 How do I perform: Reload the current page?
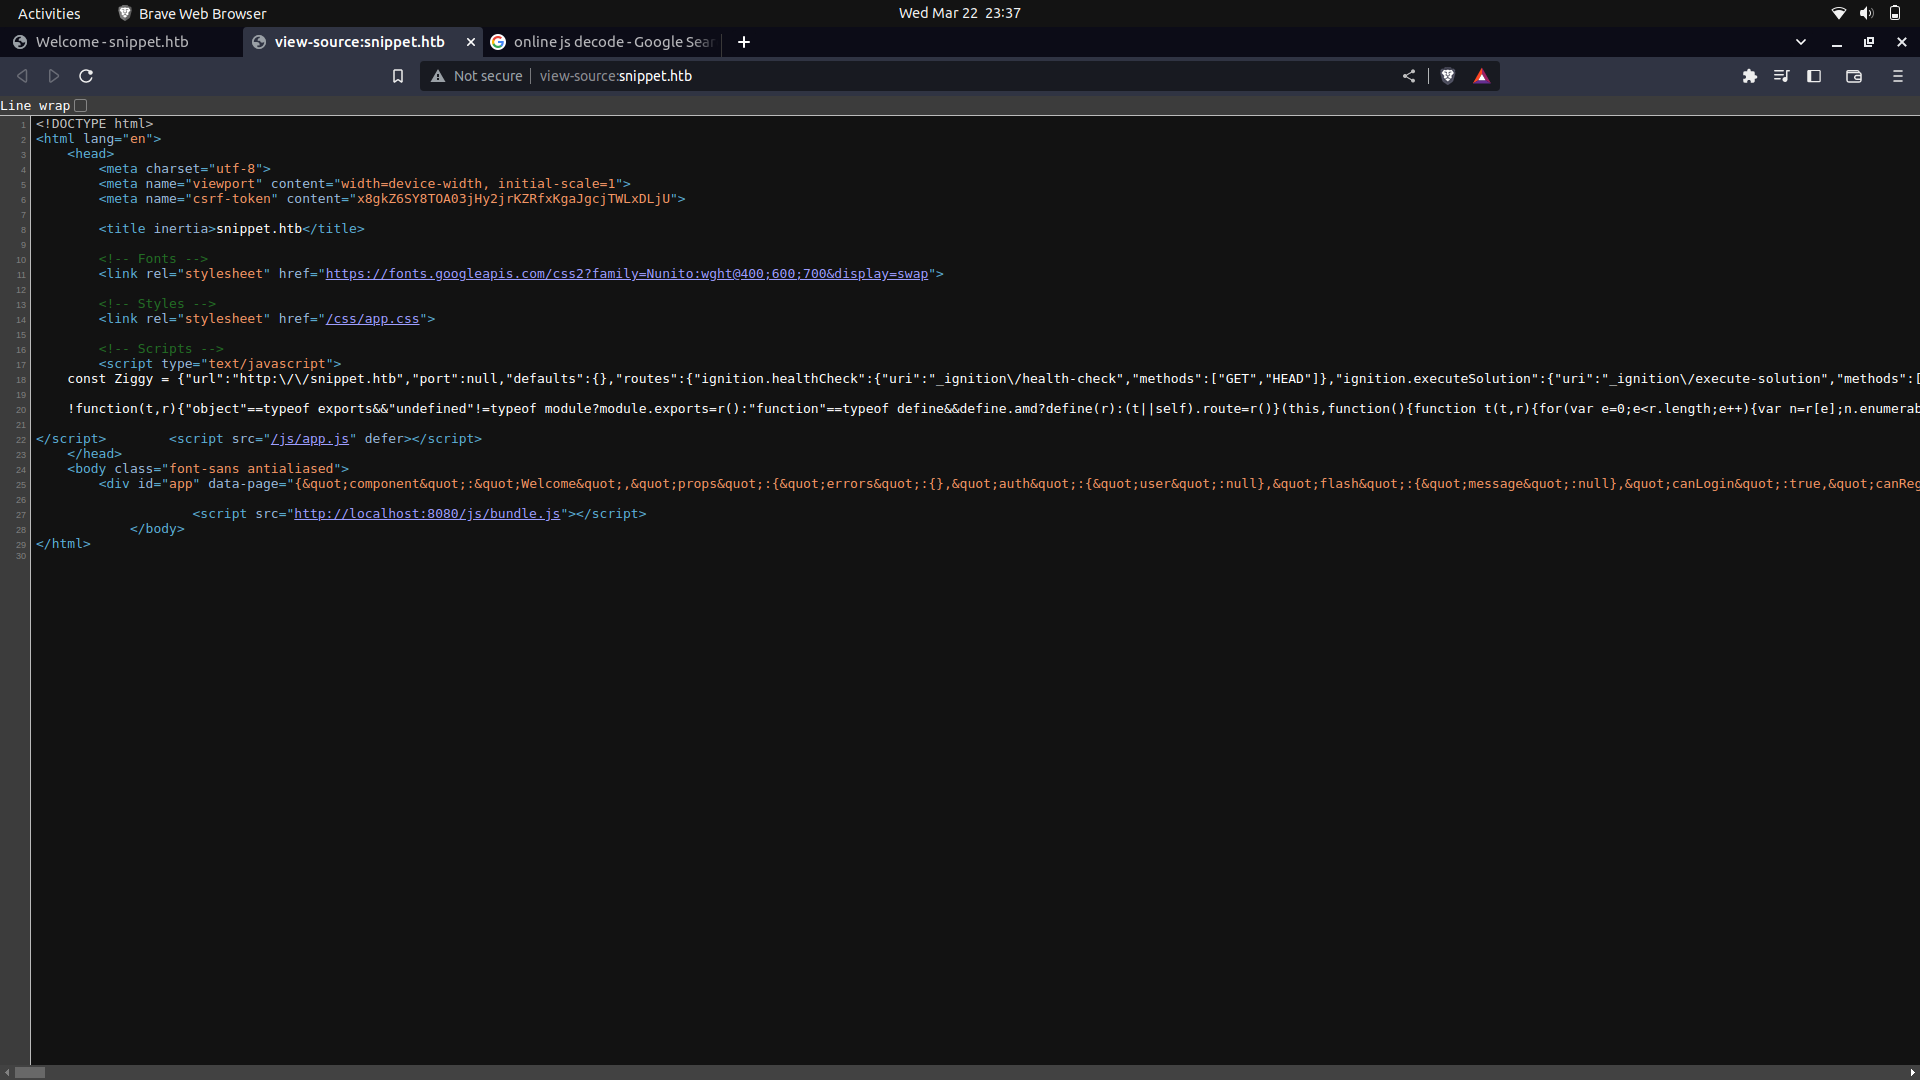[86, 75]
